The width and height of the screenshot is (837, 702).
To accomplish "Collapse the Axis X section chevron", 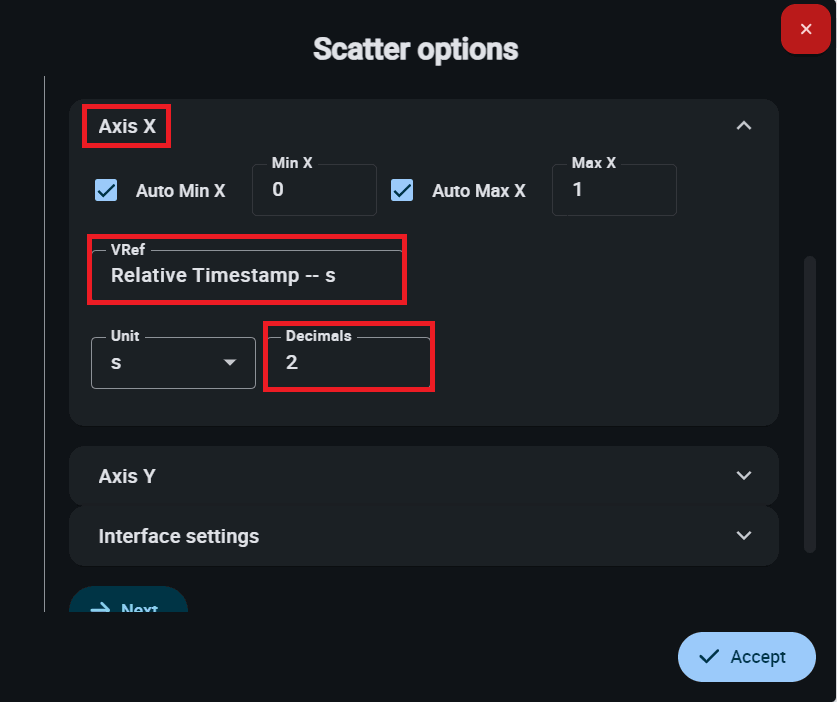I will tap(743, 125).
